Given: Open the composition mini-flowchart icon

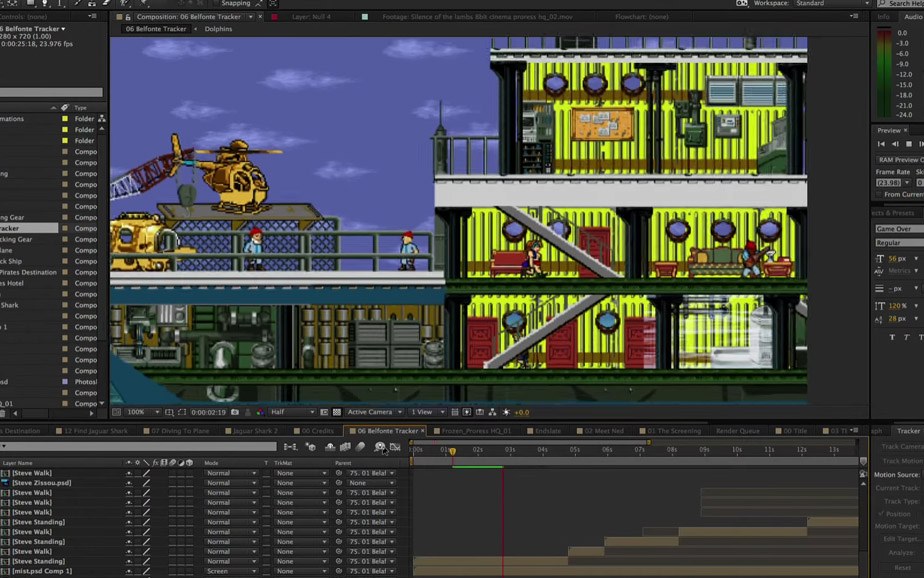Looking at the screenshot, I should (290, 447).
